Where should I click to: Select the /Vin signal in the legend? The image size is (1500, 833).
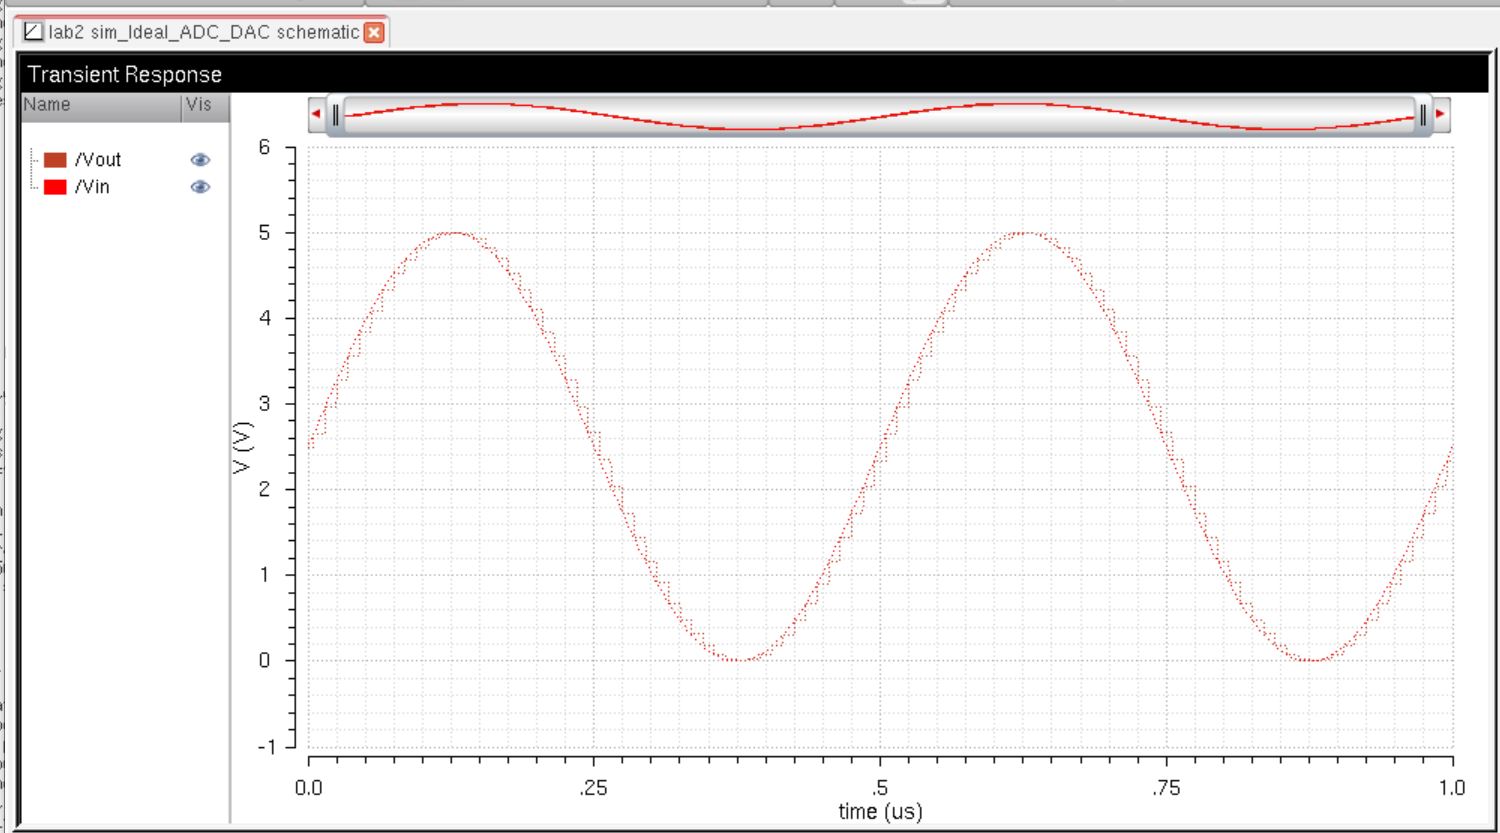point(92,187)
